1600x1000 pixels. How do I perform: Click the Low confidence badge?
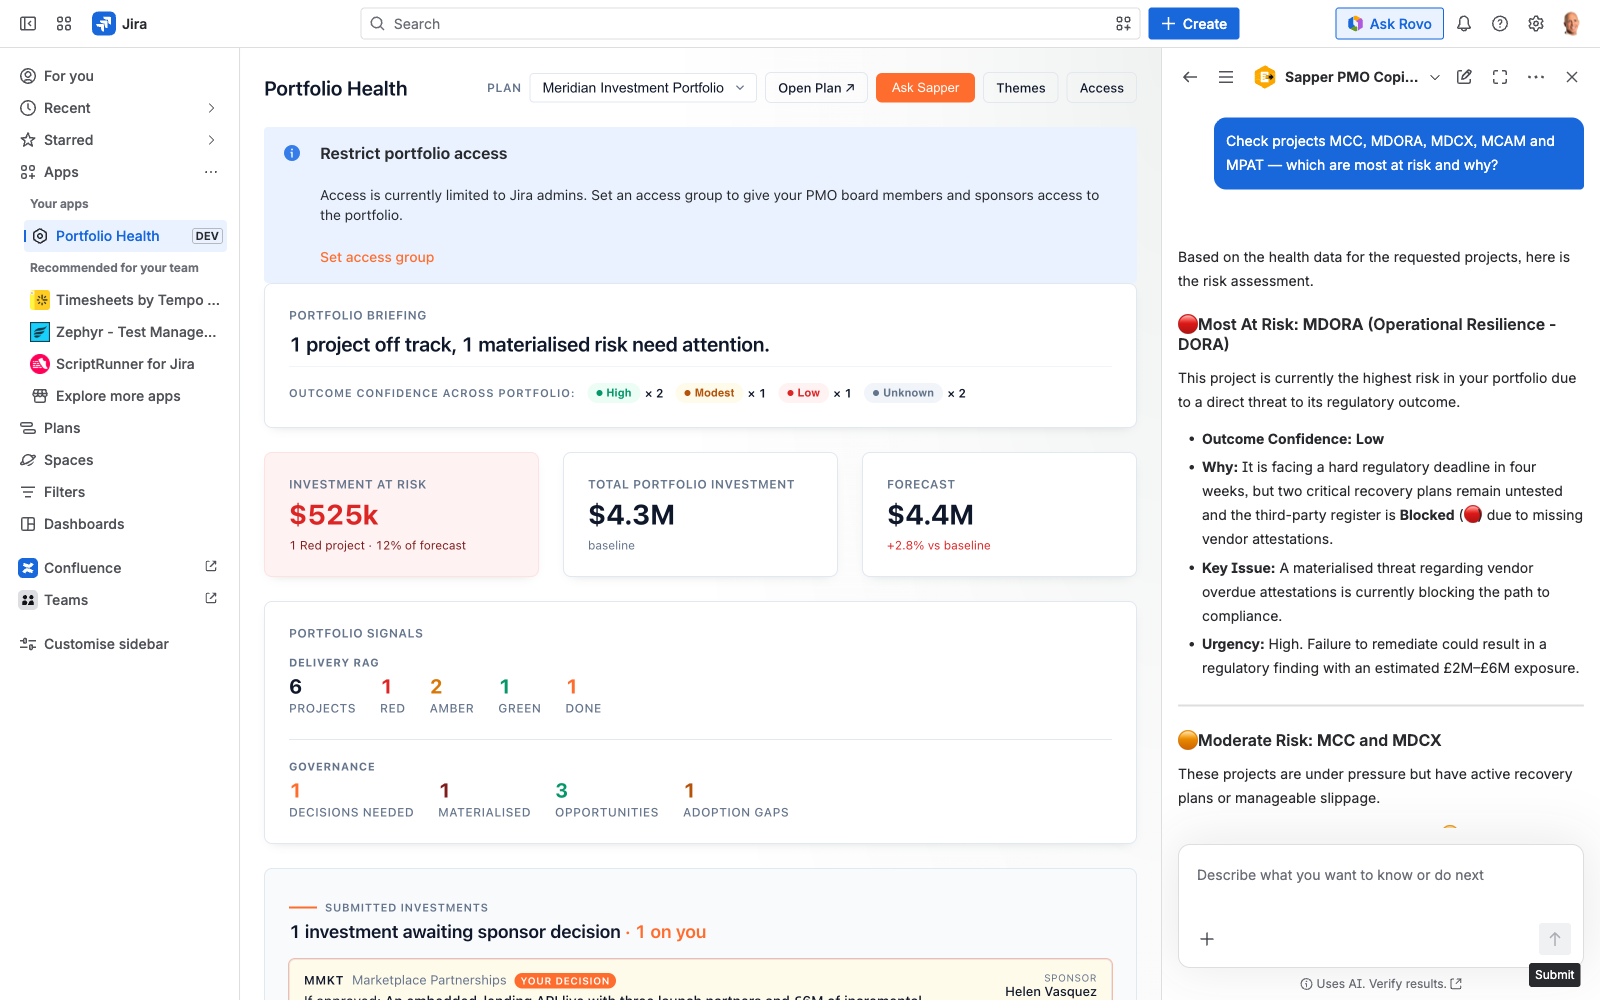[803, 393]
